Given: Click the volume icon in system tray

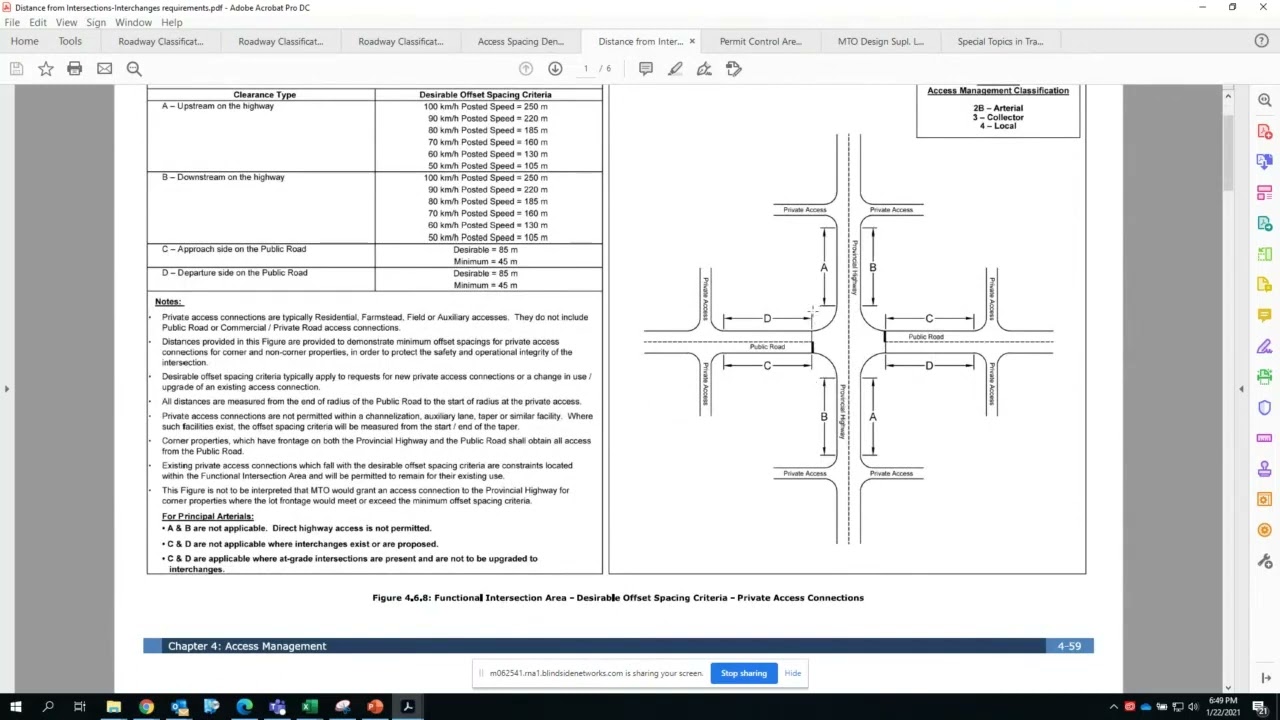Looking at the screenshot, I should pyautogui.click(x=1193, y=707).
